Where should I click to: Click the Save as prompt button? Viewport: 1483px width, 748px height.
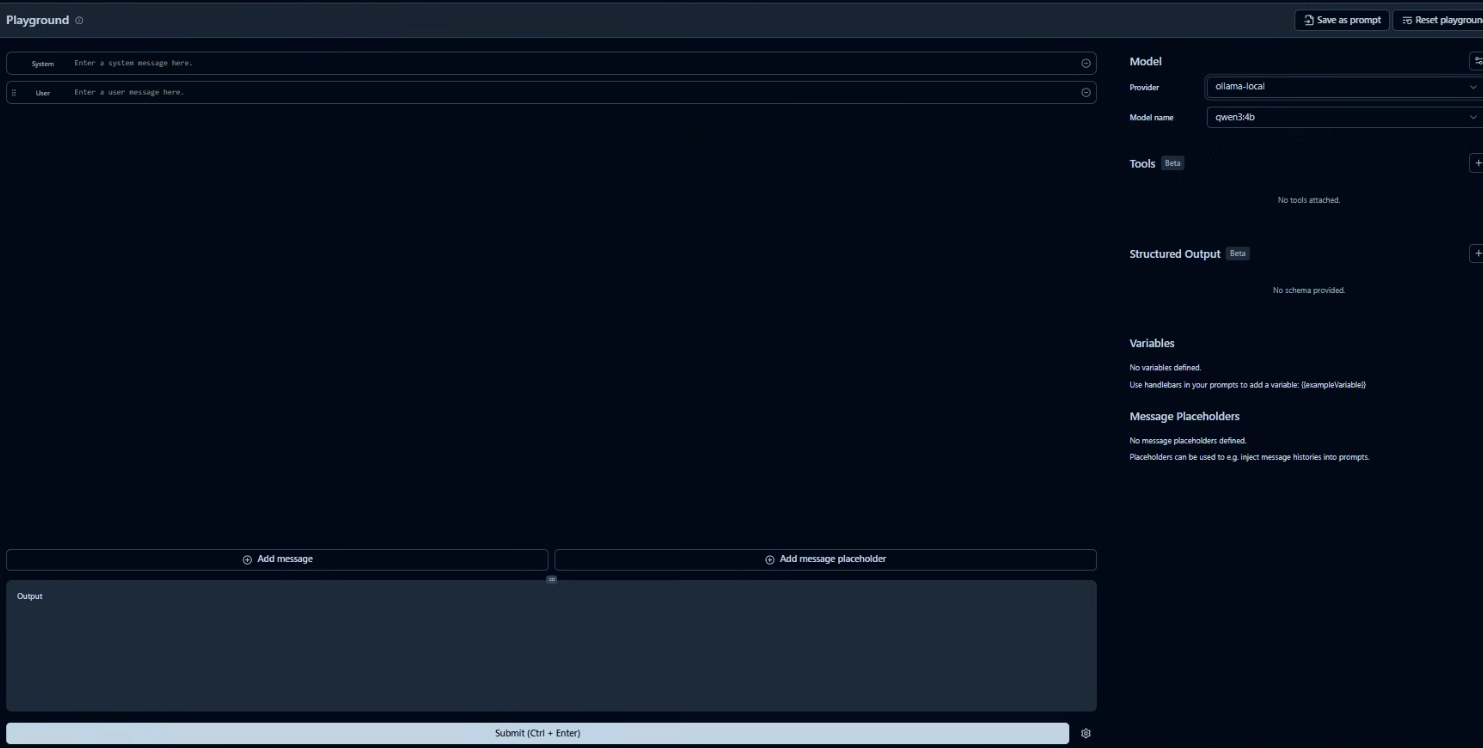[1342, 19]
